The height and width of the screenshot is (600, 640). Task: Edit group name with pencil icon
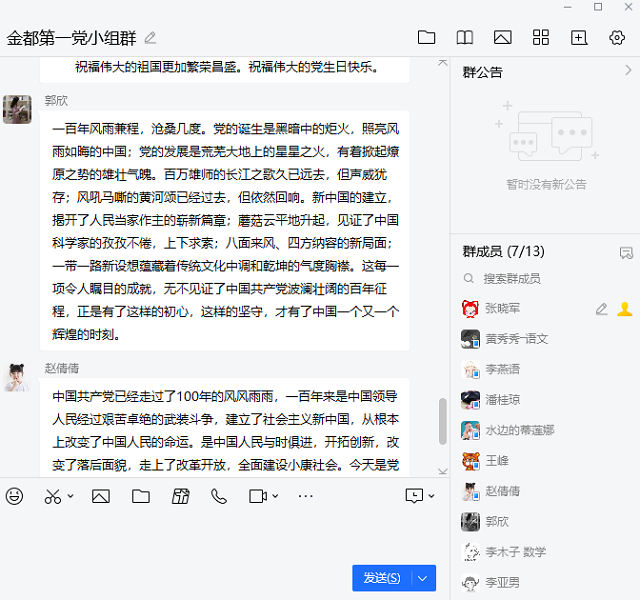point(151,38)
